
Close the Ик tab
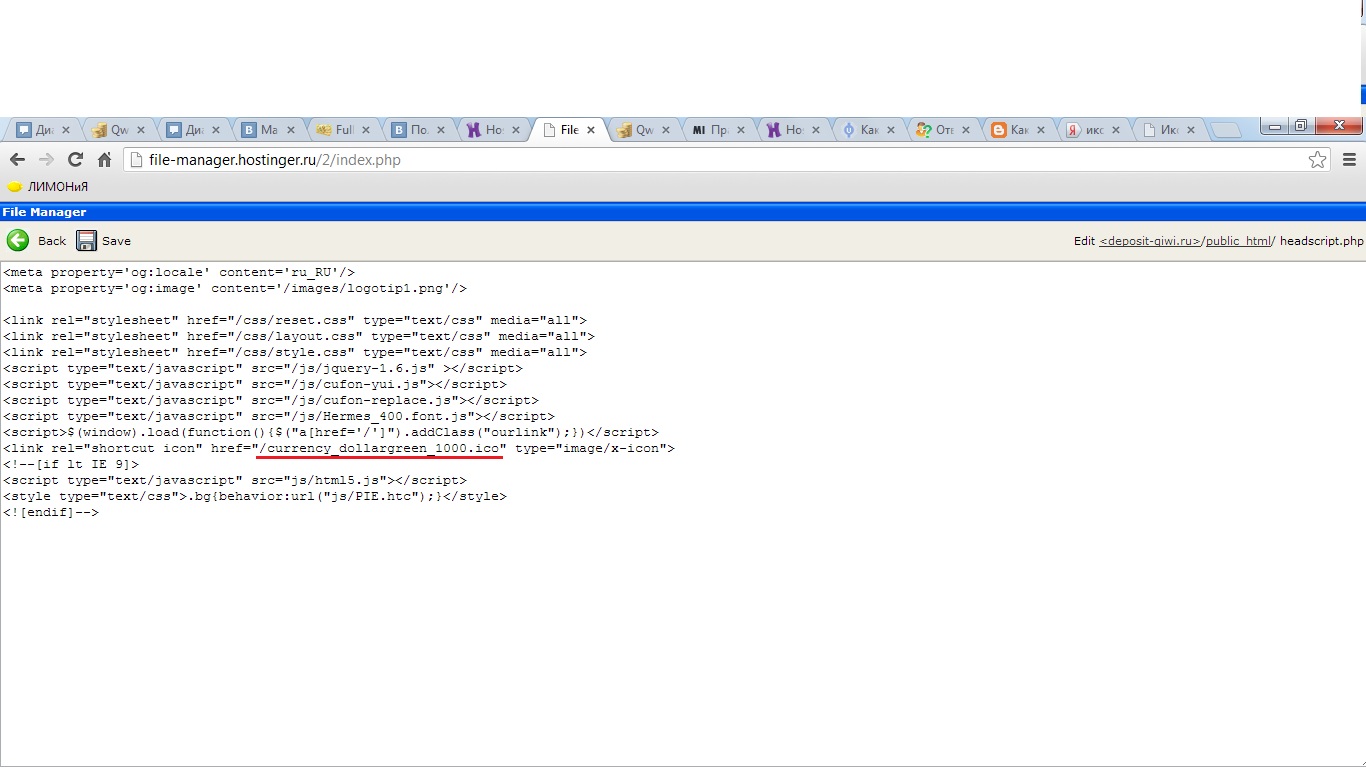point(1191,130)
